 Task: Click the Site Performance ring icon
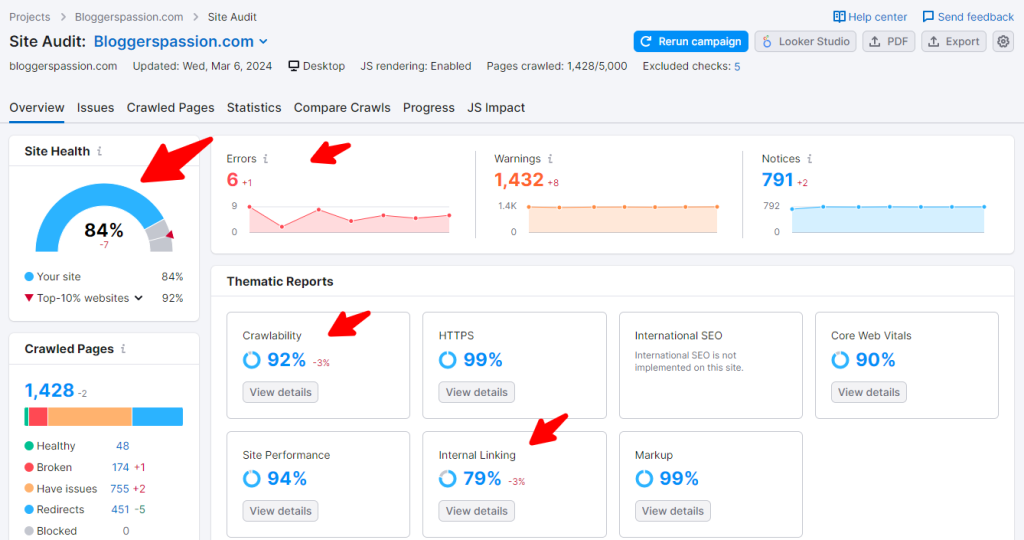pos(251,479)
